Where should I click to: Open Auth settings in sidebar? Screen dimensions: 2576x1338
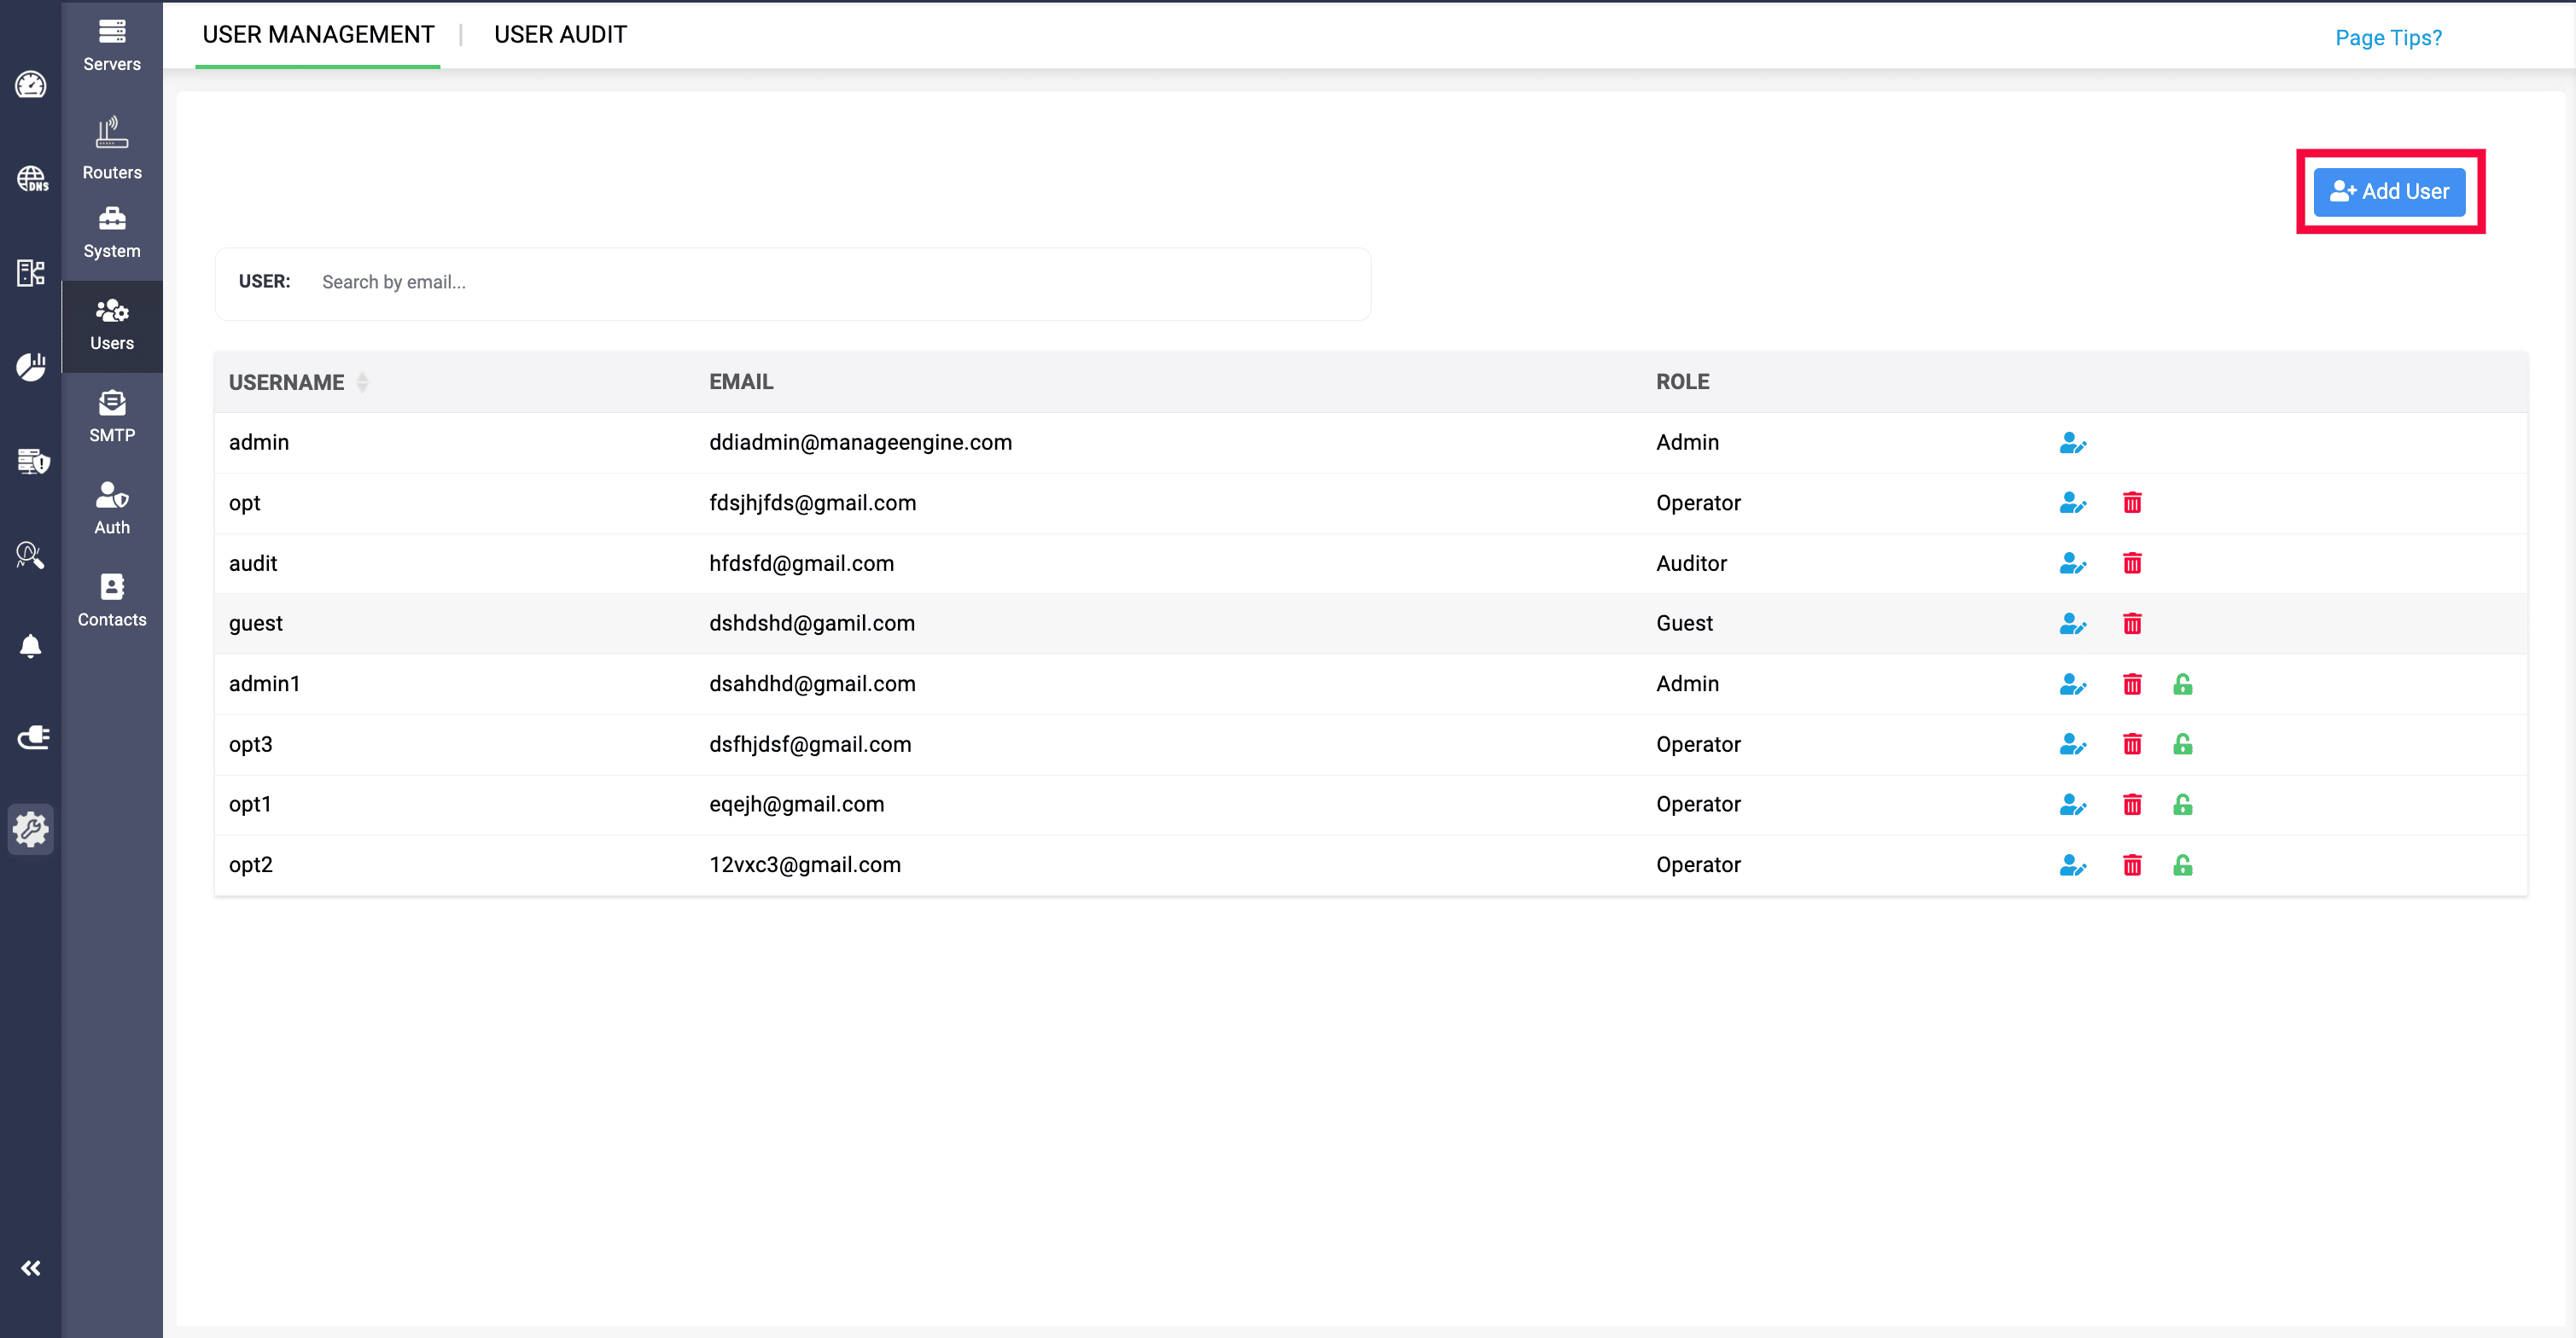tap(112, 508)
